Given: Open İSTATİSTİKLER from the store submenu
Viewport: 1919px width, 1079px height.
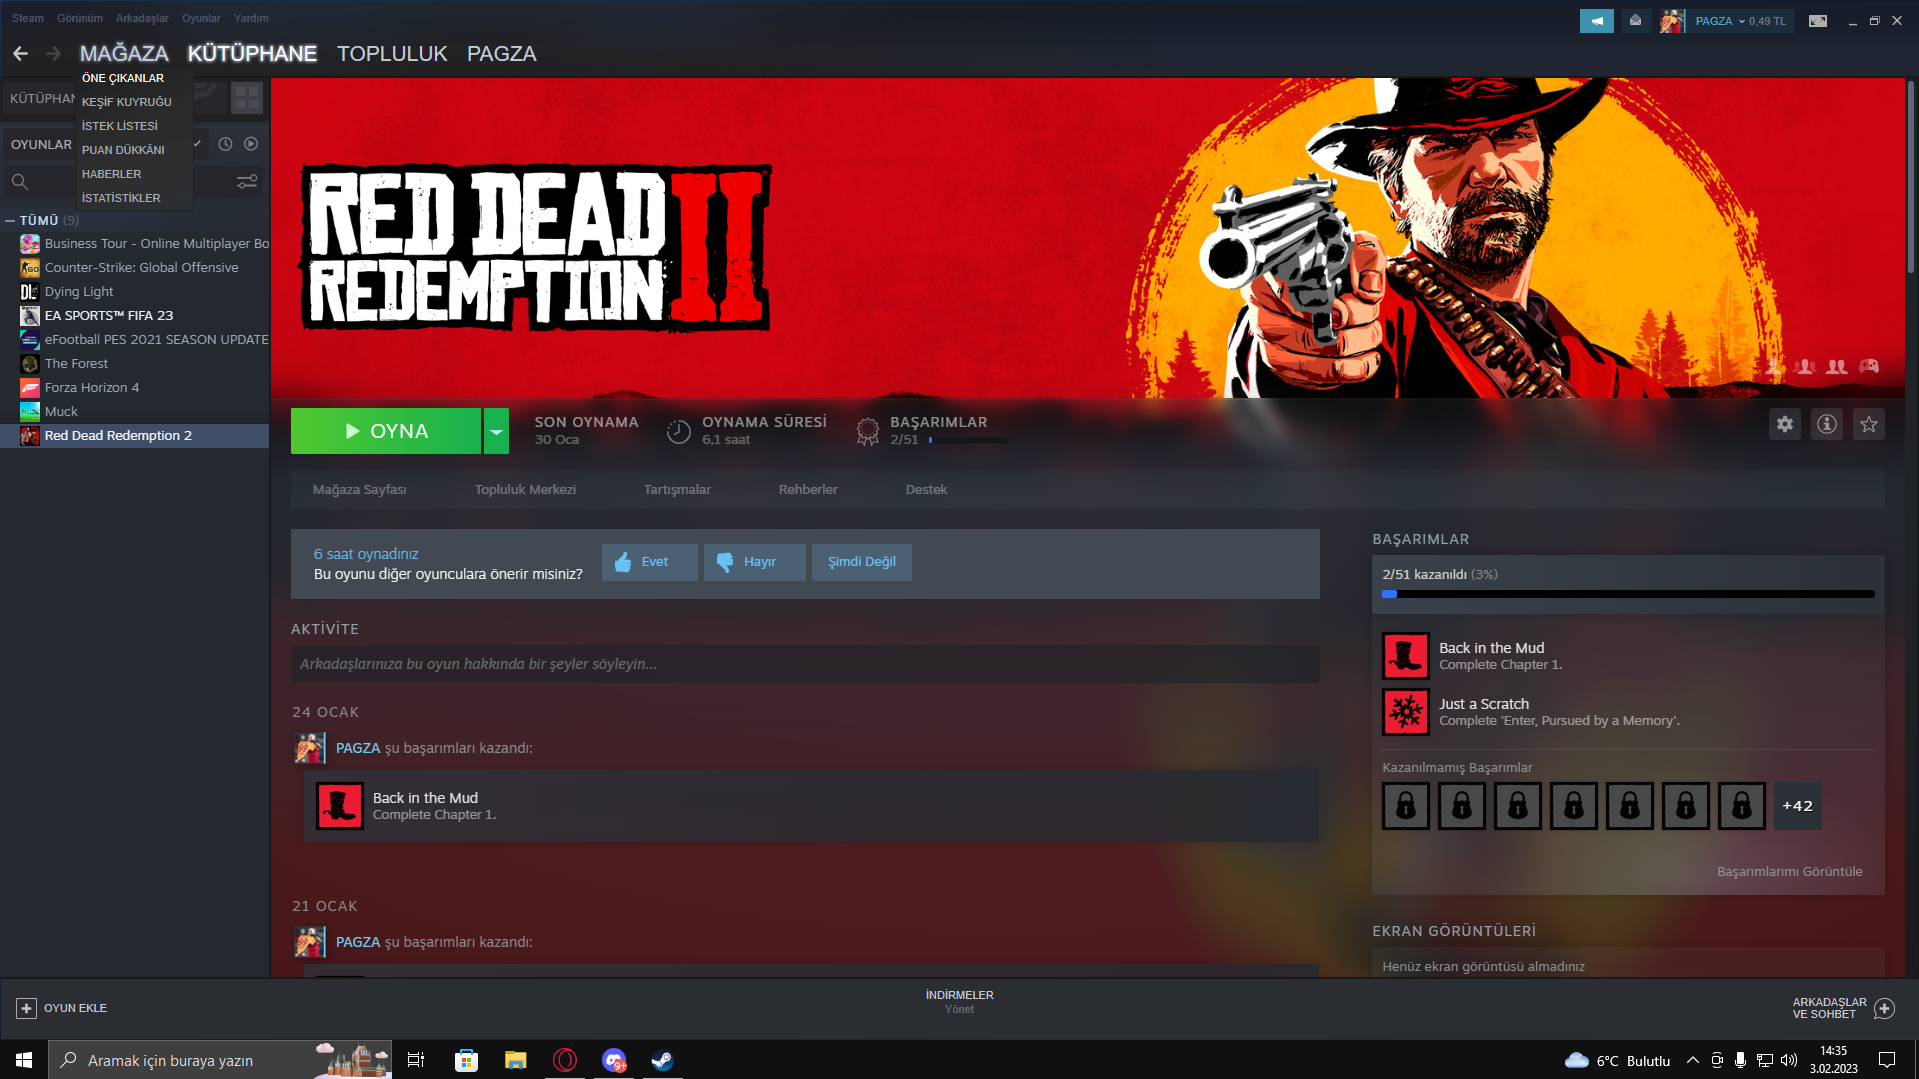Looking at the screenshot, I should coord(121,198).
